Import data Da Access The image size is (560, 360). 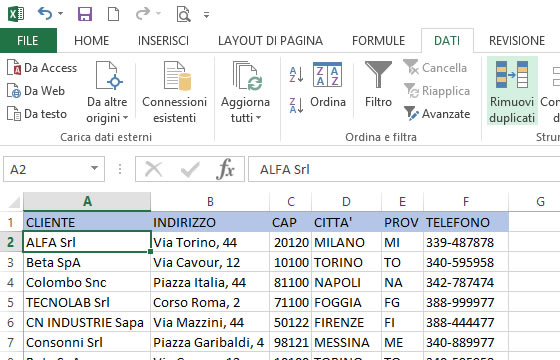click(42, 68)
